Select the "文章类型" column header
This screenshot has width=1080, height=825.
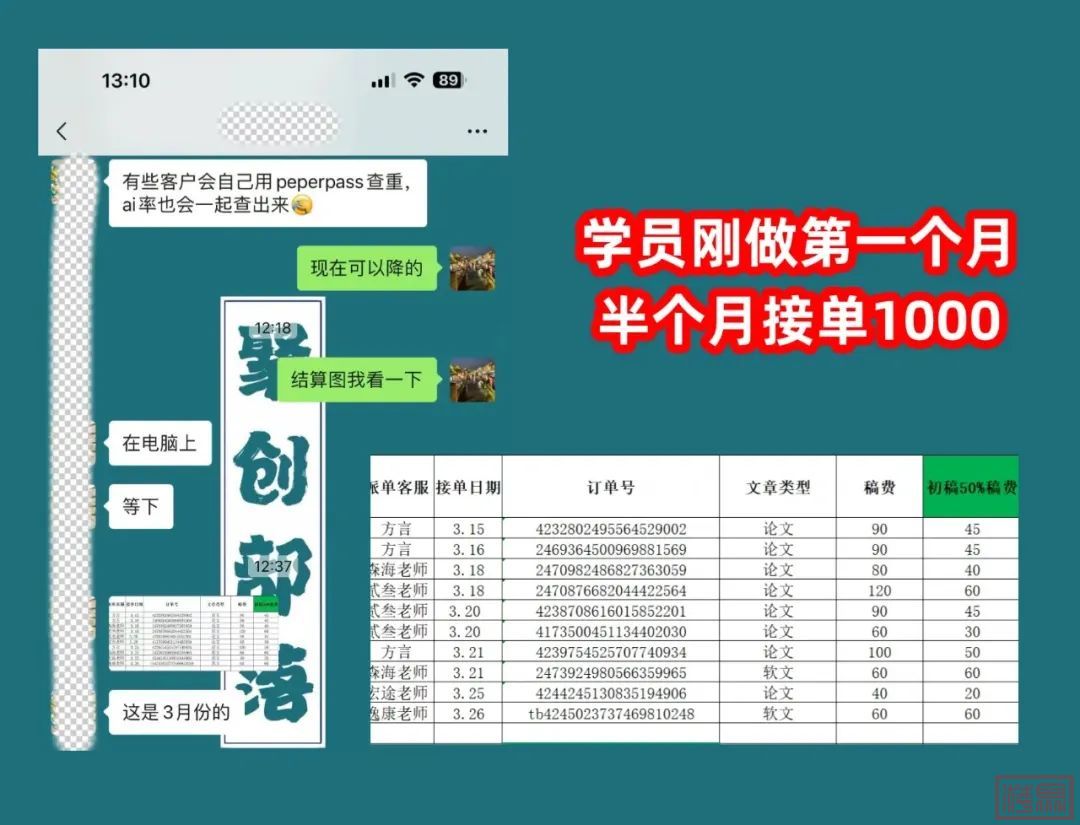click(777, 487)
